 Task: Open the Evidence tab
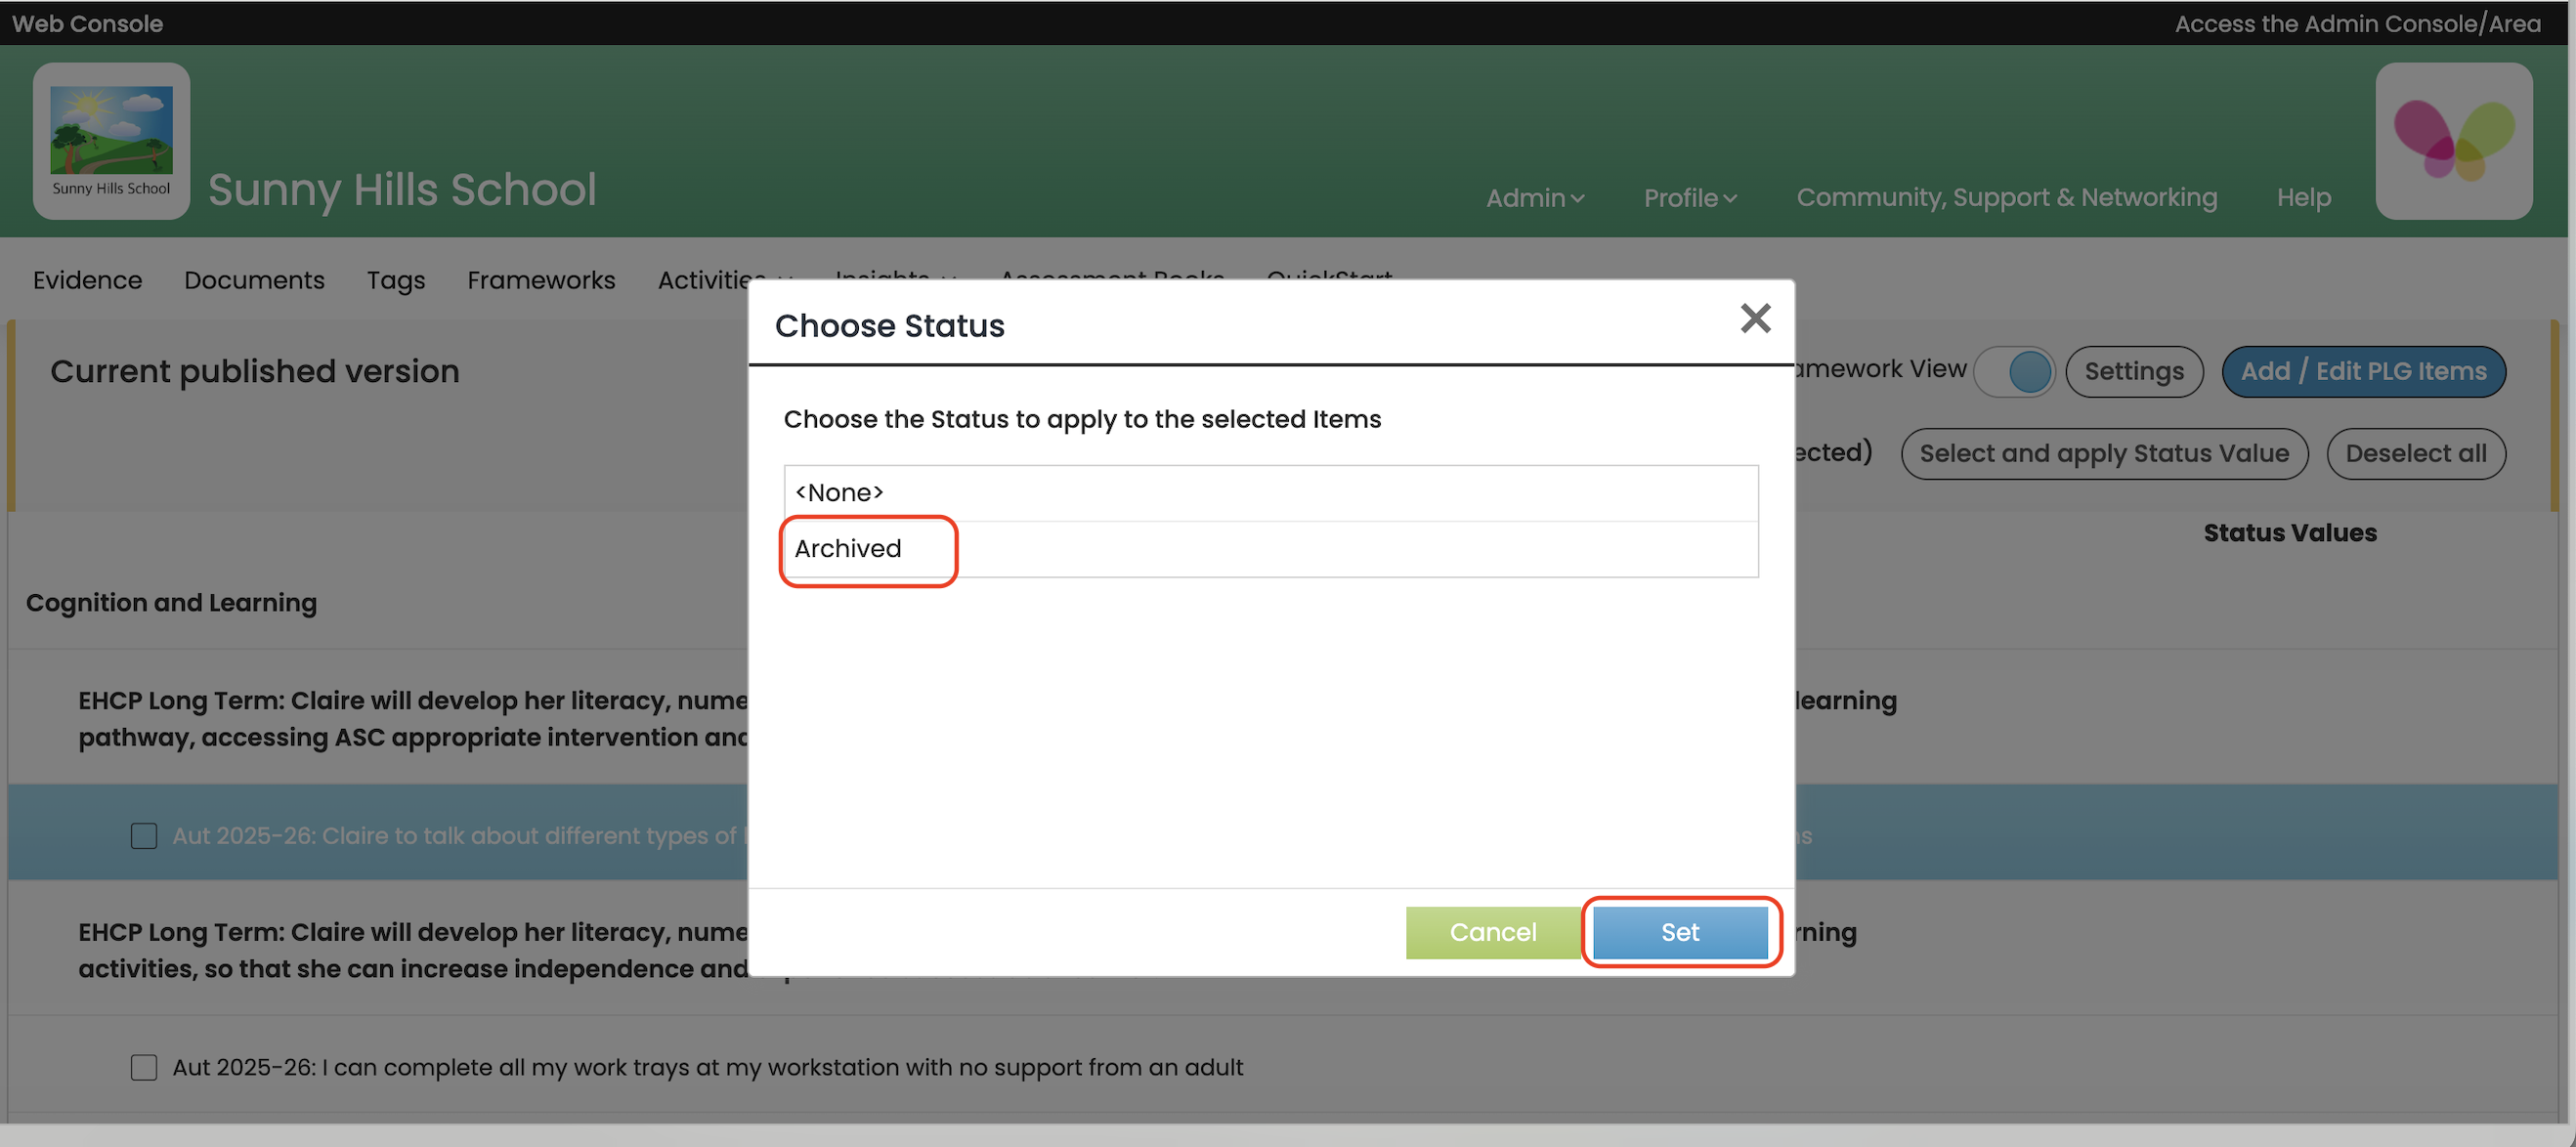tap(87, 280)
